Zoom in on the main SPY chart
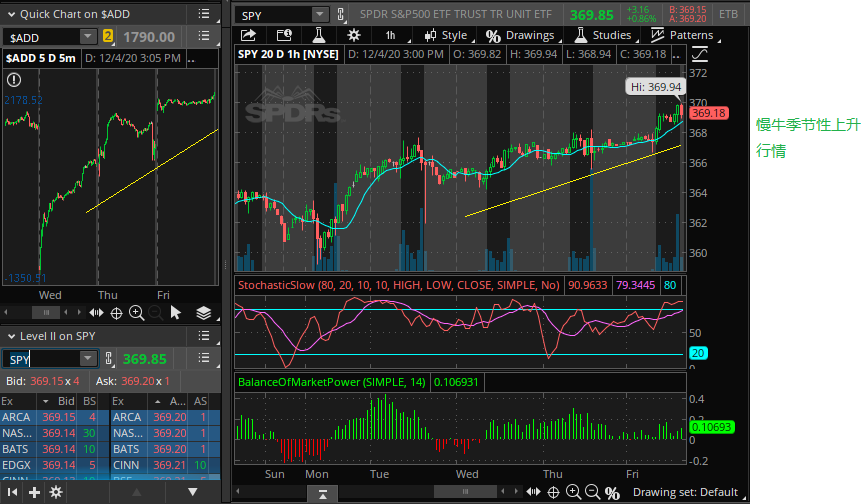Image resolution: width=862 pixels, height=504 pixels. point(573,492)
